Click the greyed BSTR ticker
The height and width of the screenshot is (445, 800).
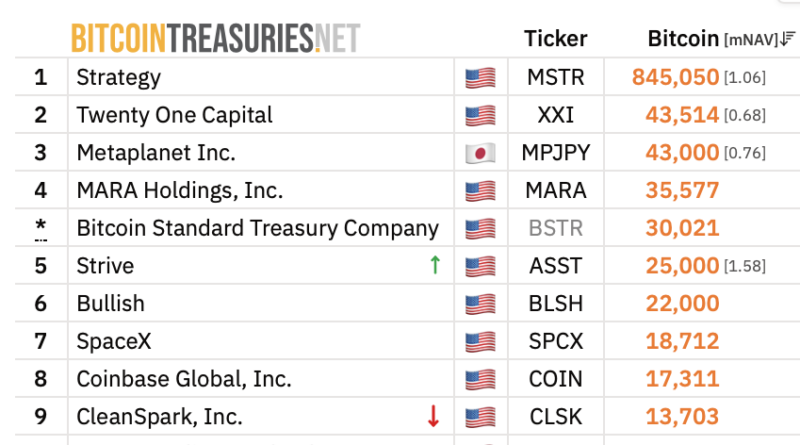click(556, 228)
